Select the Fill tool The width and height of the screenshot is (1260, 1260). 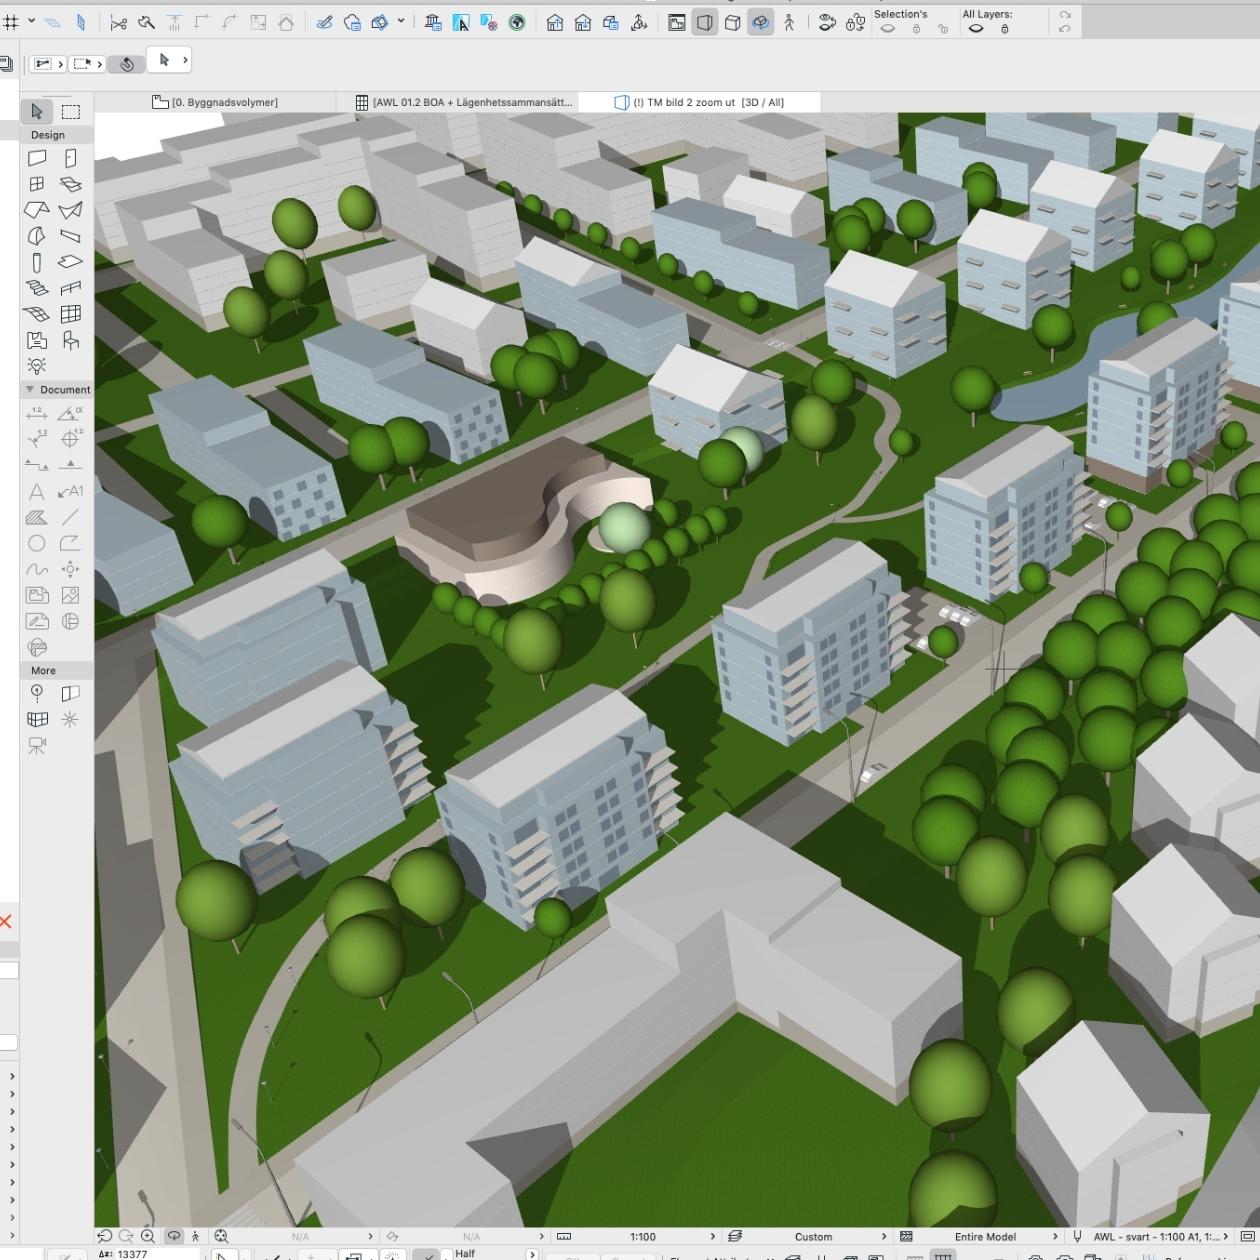point(37,517)
